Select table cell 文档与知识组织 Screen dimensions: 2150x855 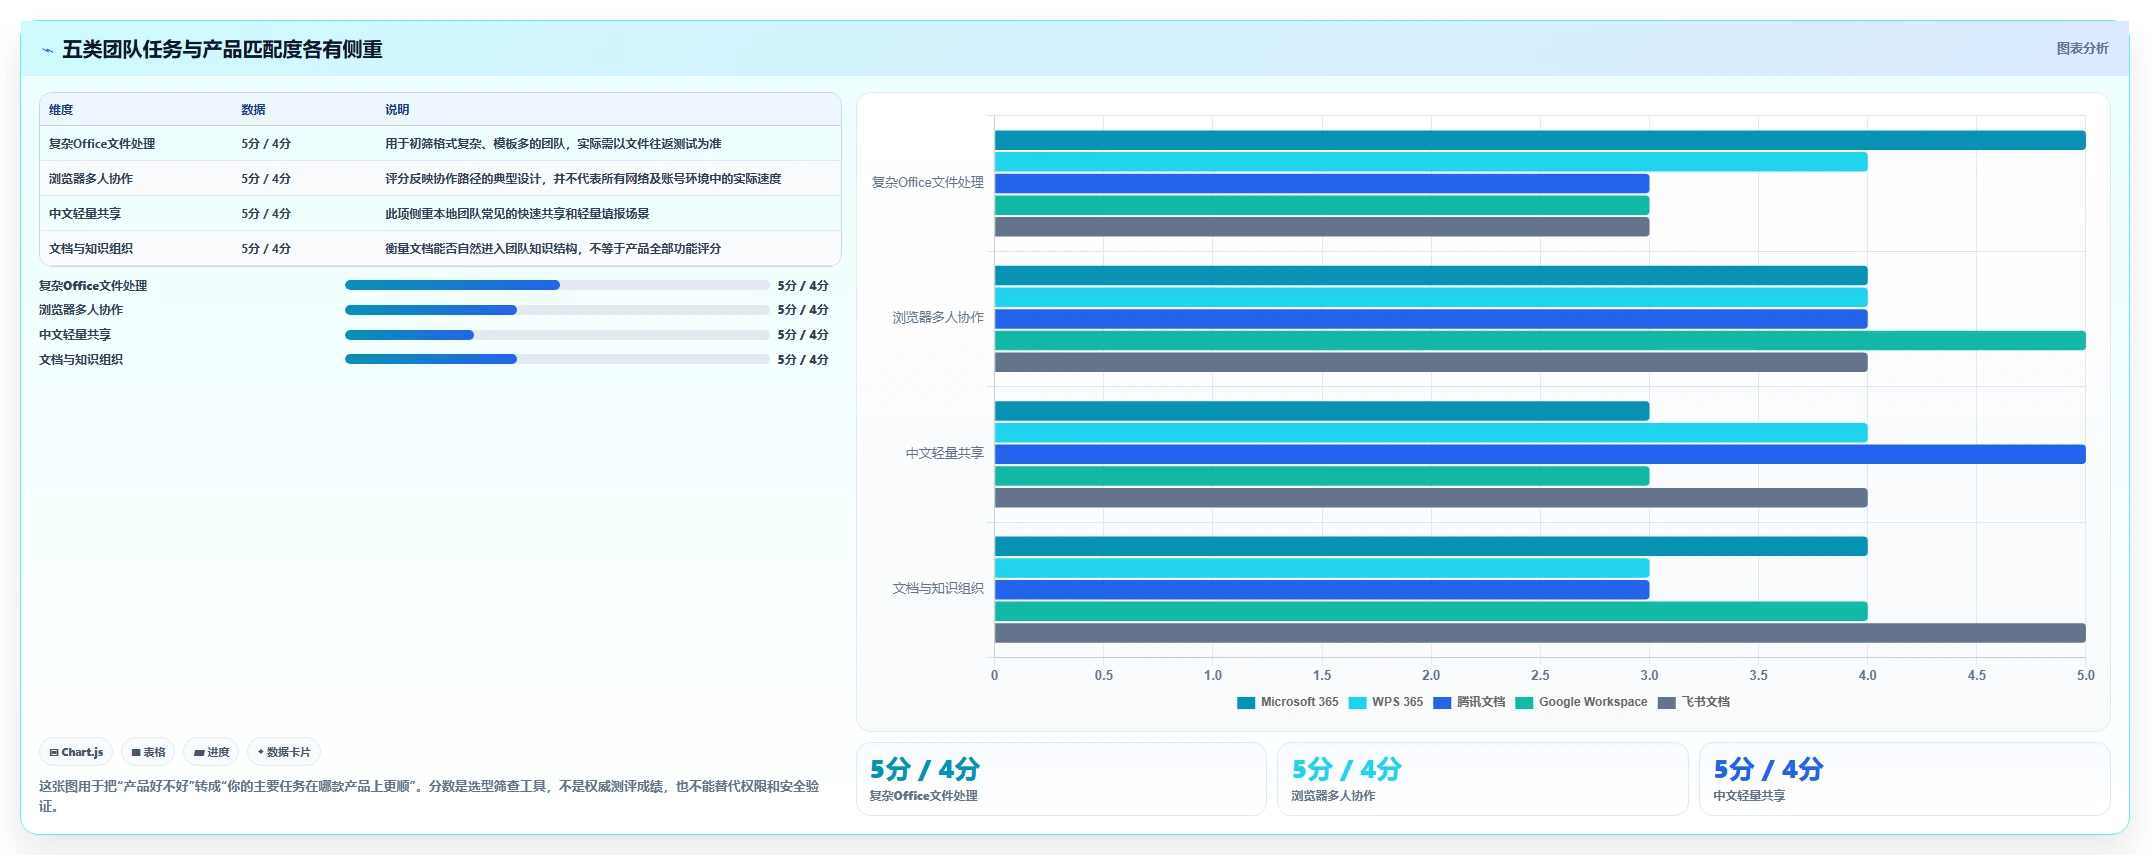[91, 249]
